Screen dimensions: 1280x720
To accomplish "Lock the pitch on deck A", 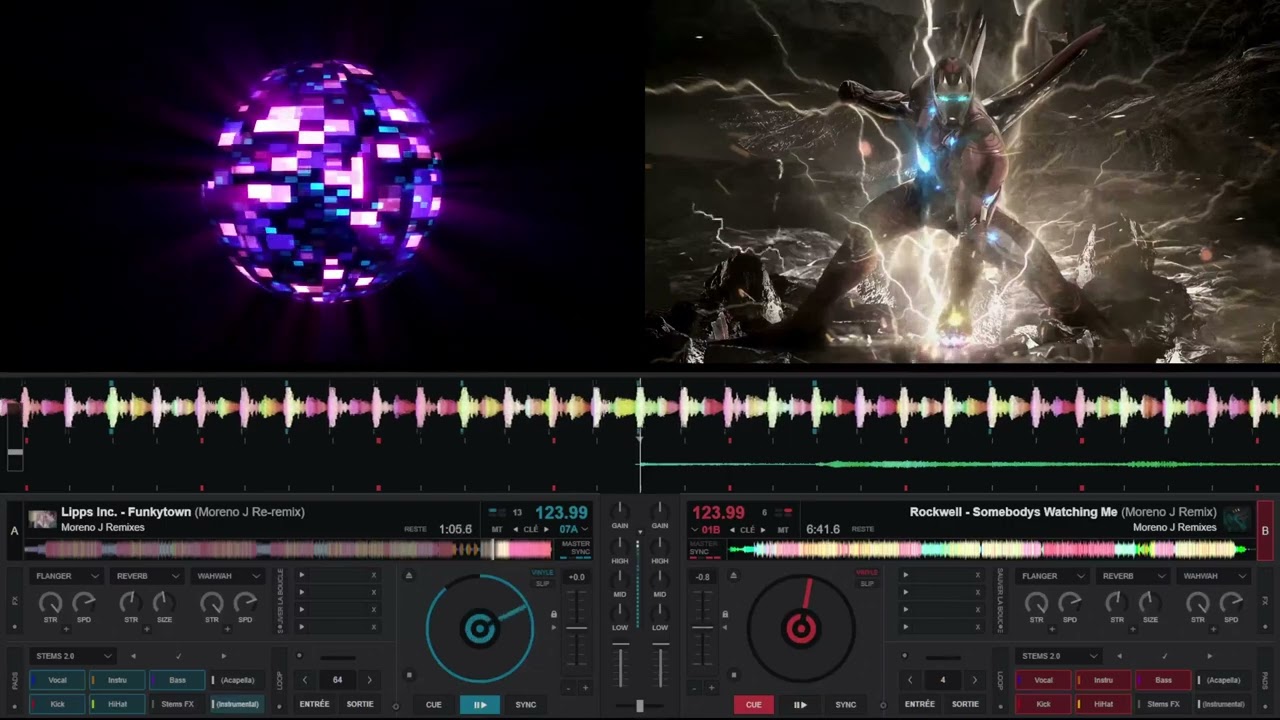I will coord(553,614).
